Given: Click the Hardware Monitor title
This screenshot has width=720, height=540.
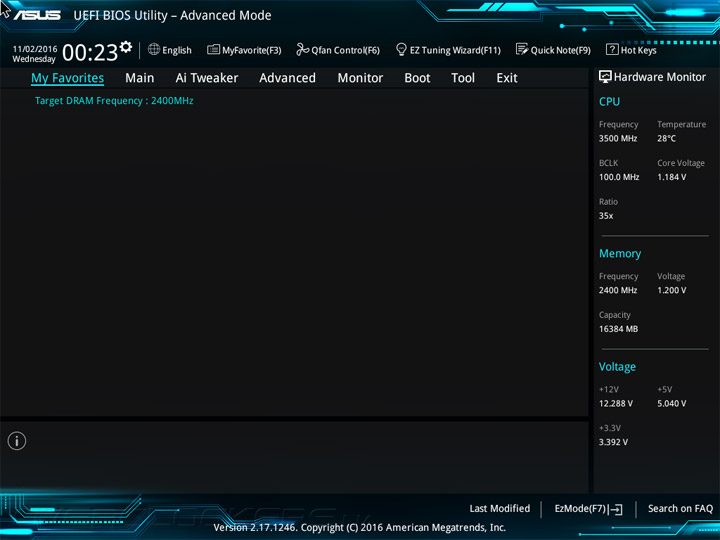Looking at the screenshot, I should 660,77.
